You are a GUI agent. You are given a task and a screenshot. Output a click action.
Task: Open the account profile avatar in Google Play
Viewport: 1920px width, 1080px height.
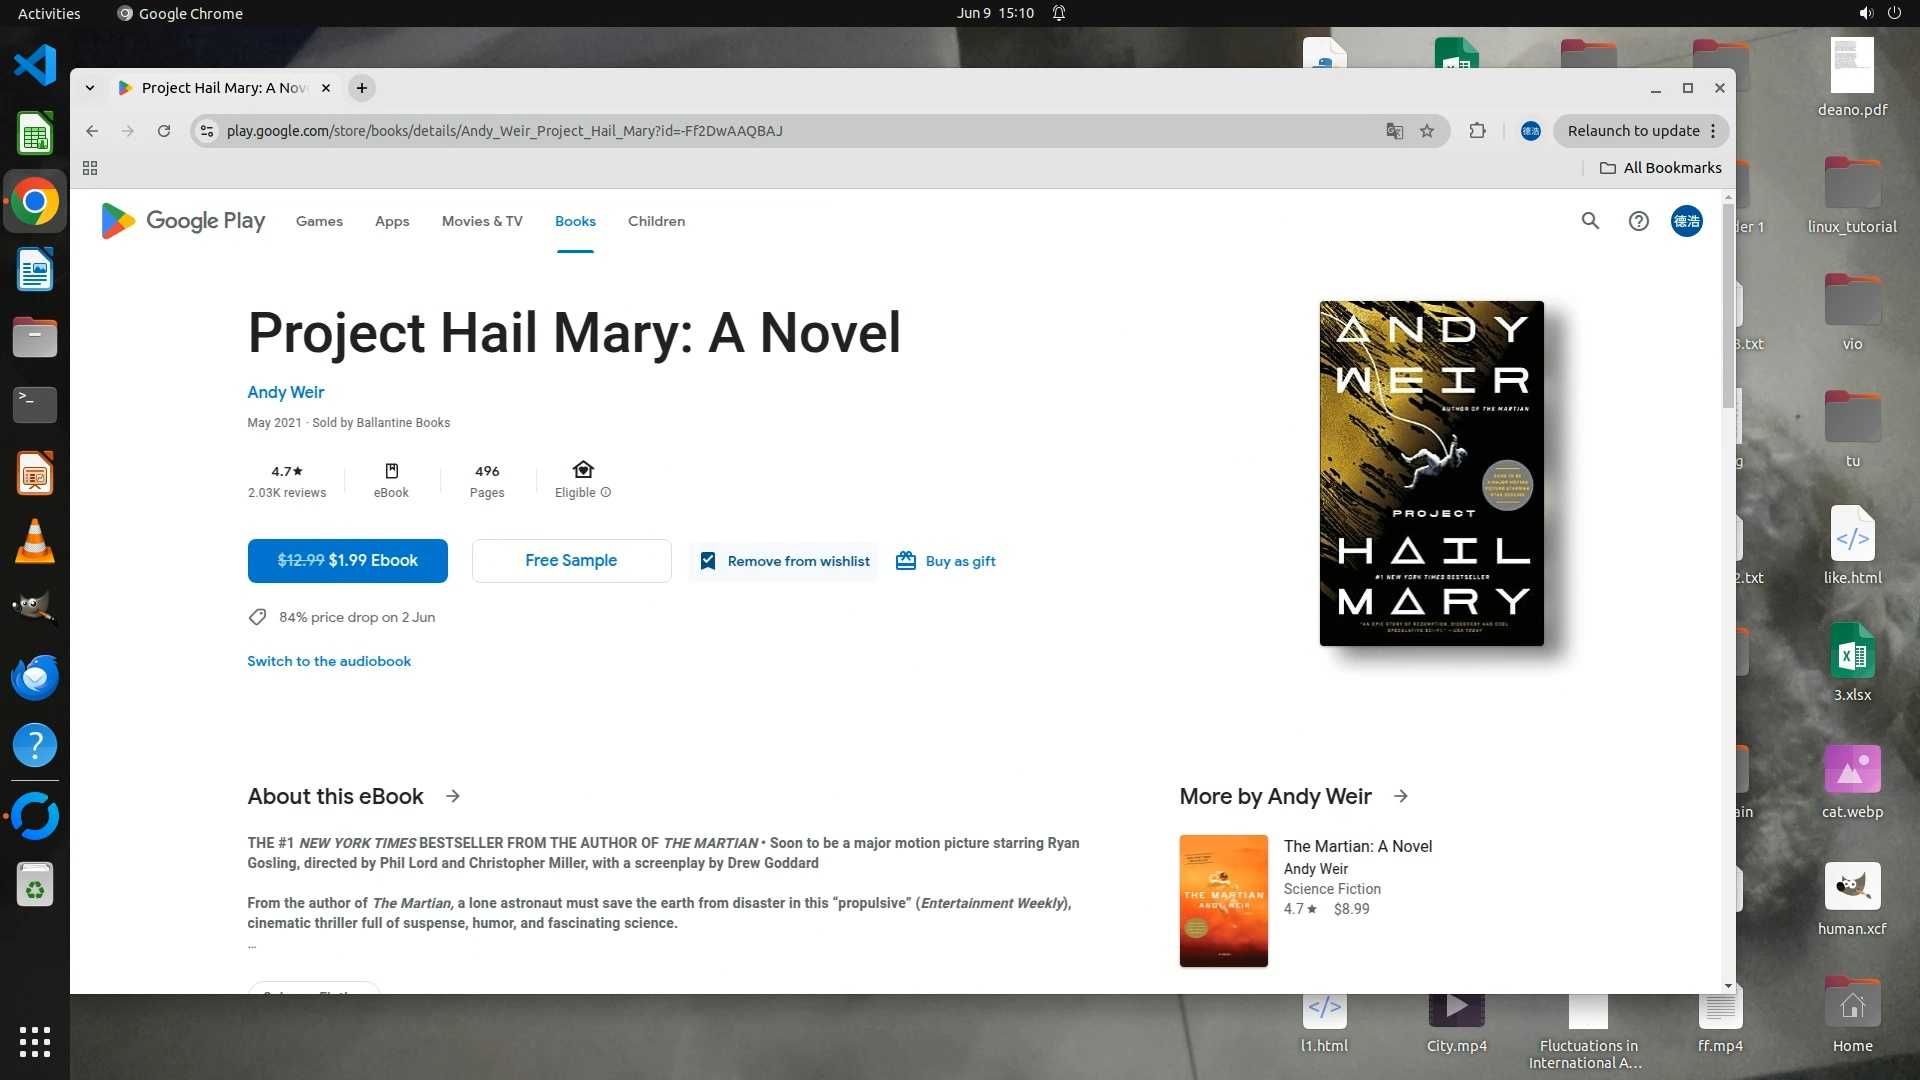(x=1686, y=221)
